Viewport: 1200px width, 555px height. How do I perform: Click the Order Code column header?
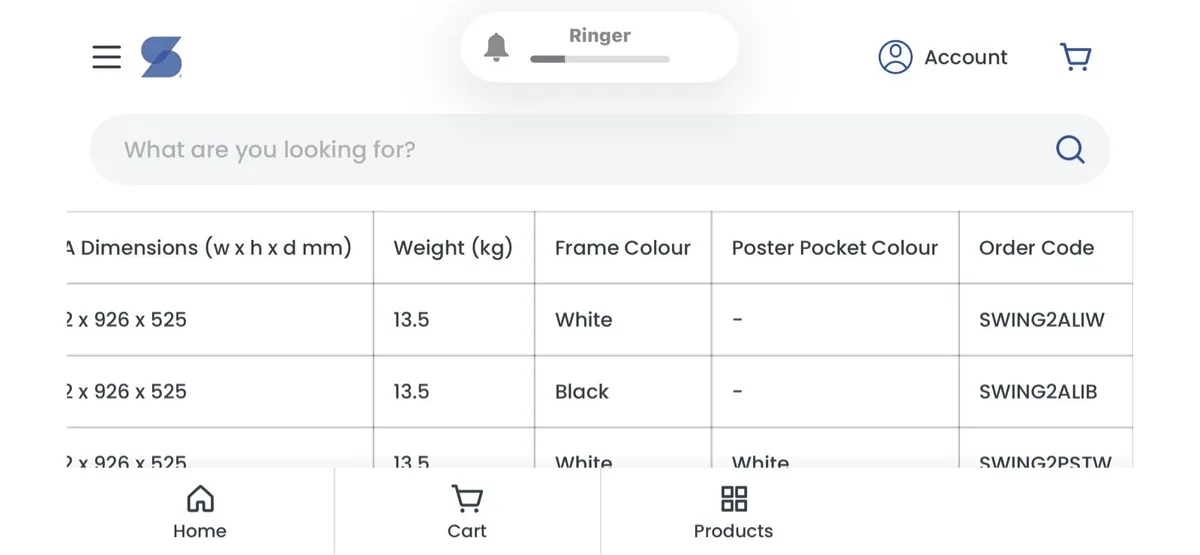[x=1036, y=248]
